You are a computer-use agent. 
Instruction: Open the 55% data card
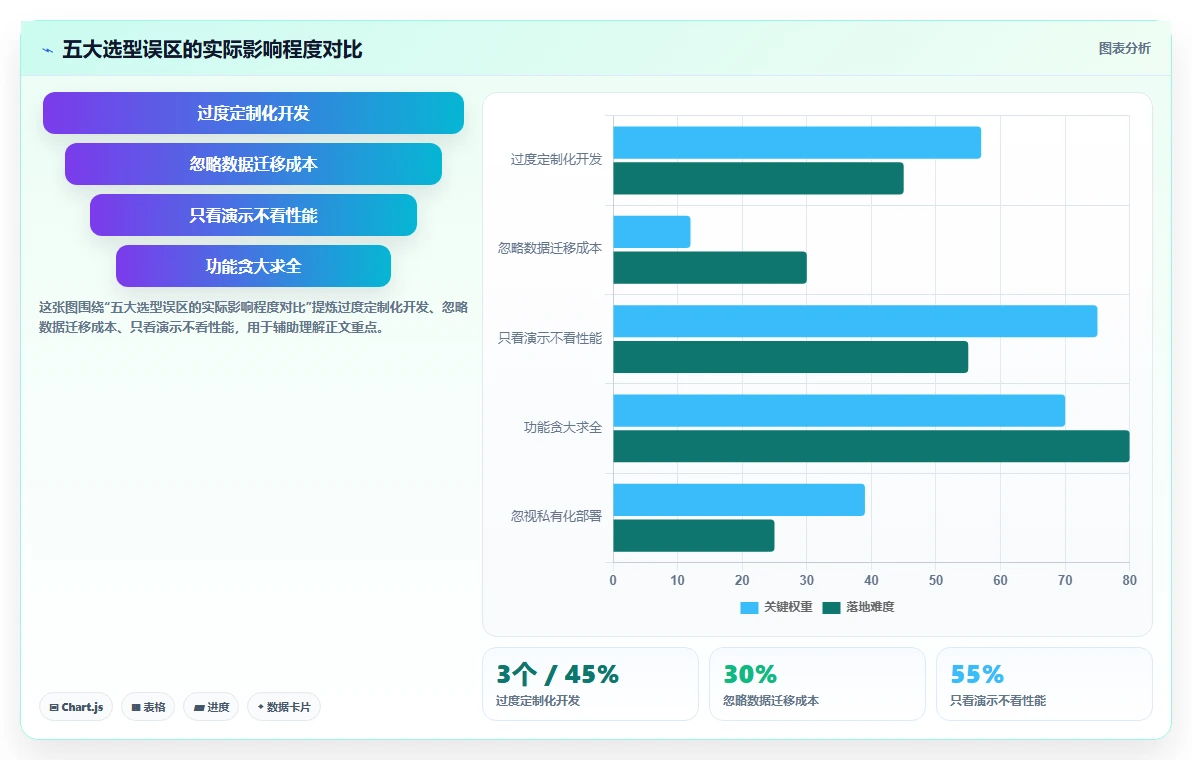coord(1045,684)
